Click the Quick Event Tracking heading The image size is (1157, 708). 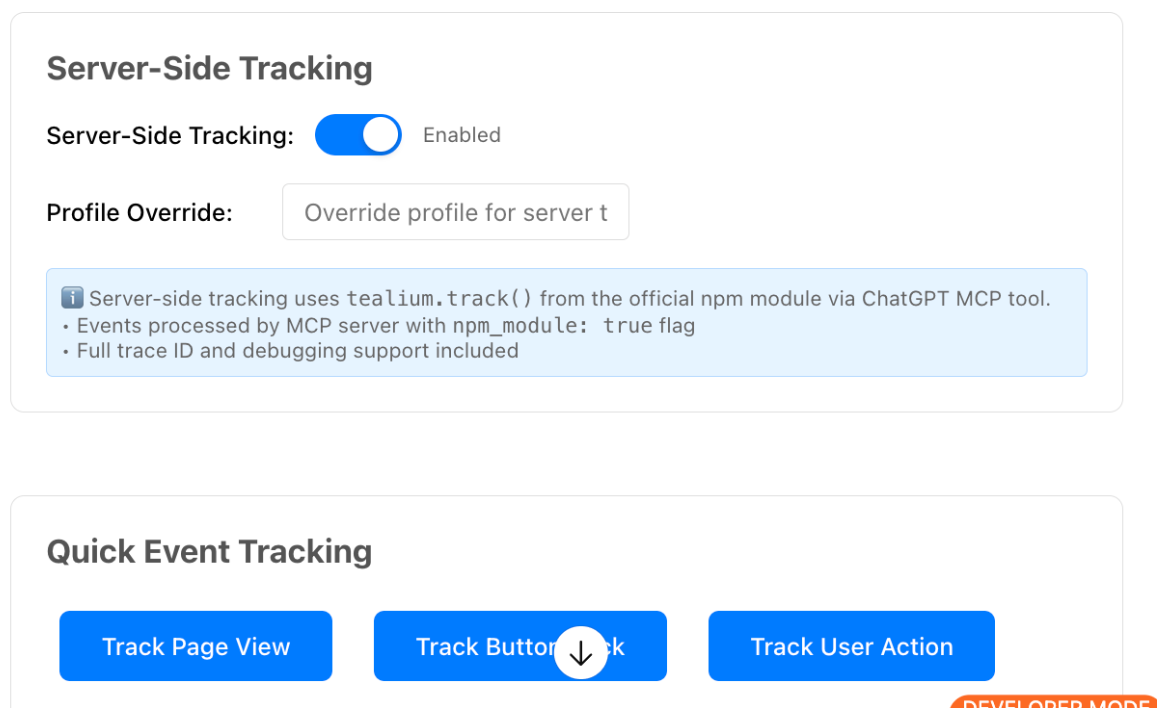[x=209, y=551]
